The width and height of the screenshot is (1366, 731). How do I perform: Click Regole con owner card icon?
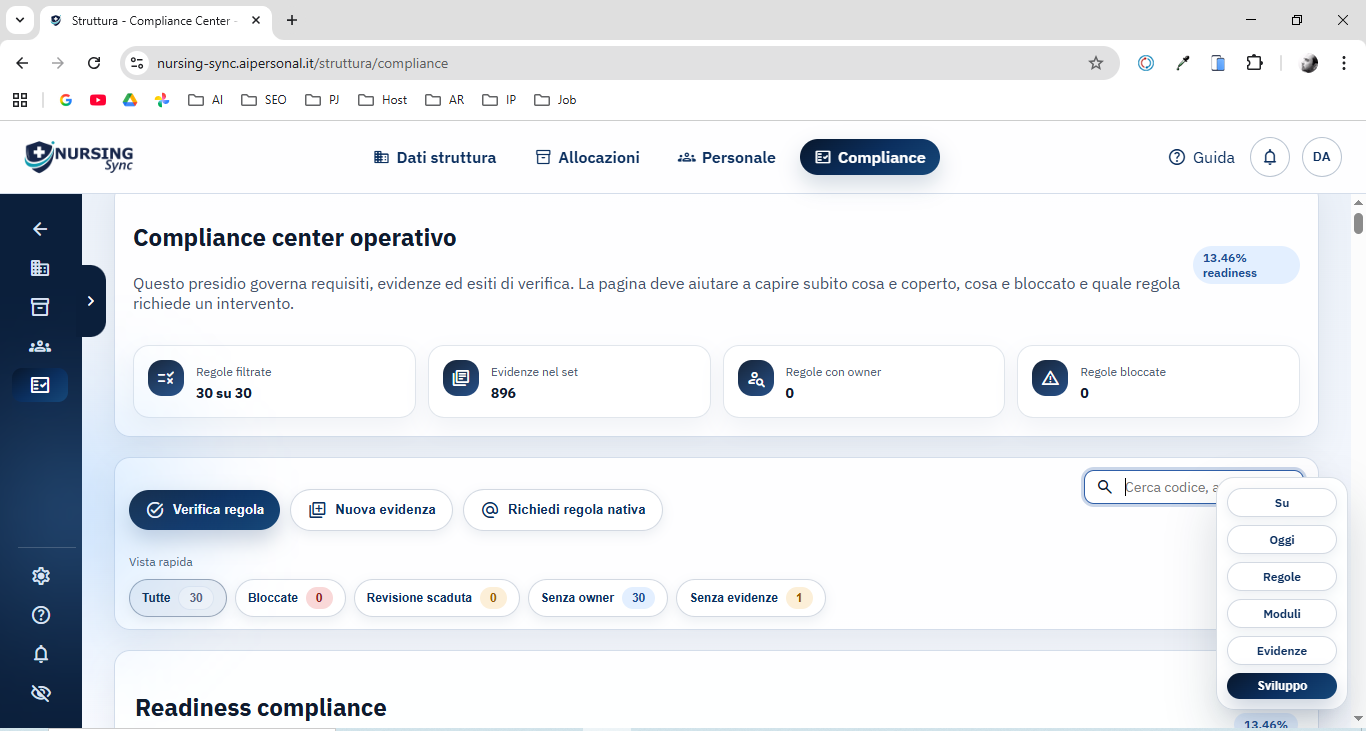(x=756, y=378)
